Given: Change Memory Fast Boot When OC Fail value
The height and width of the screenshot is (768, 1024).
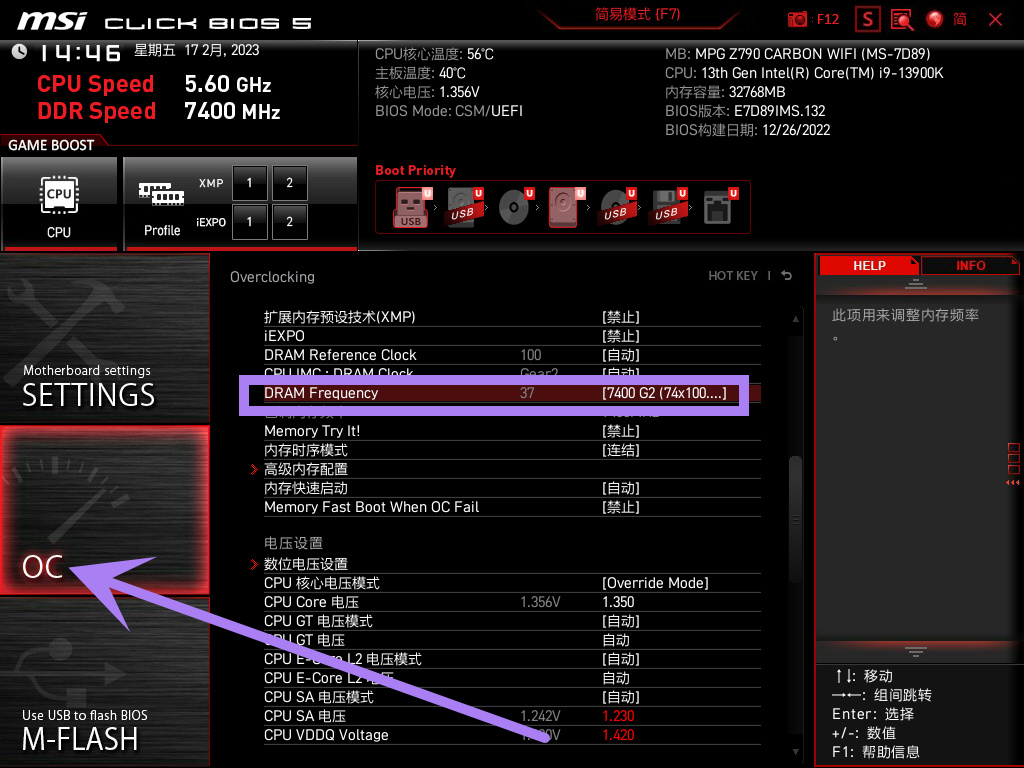Looking at the screenshot, I should coord(620,507).
